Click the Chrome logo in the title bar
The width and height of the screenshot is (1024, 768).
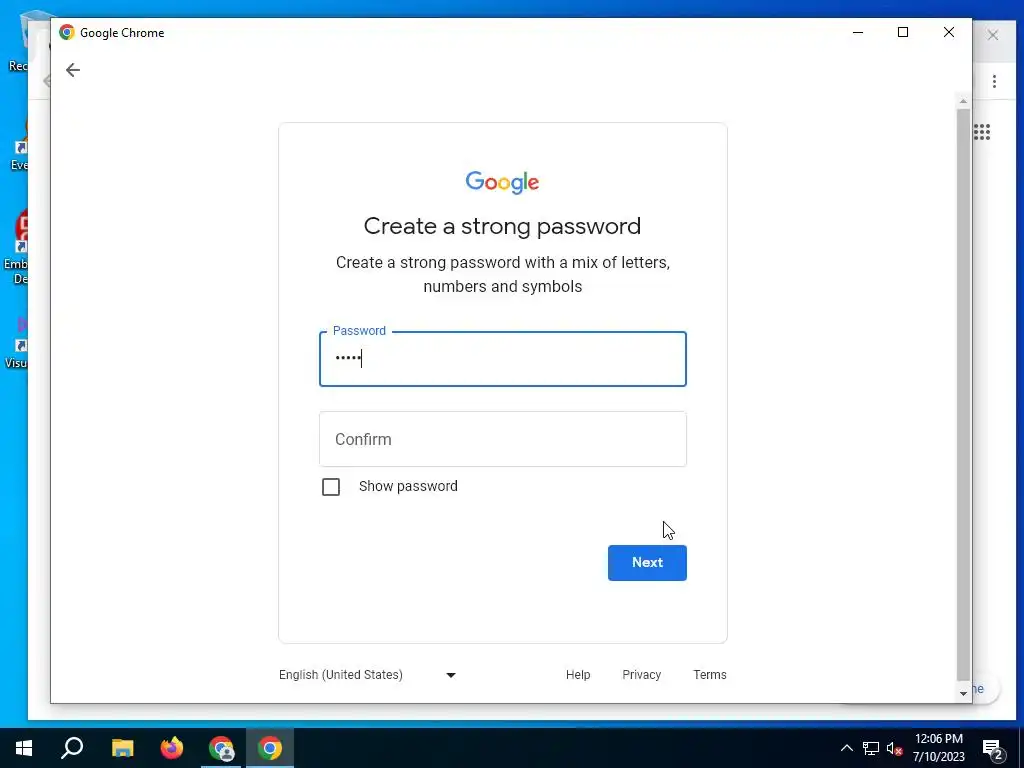point(67,33)
